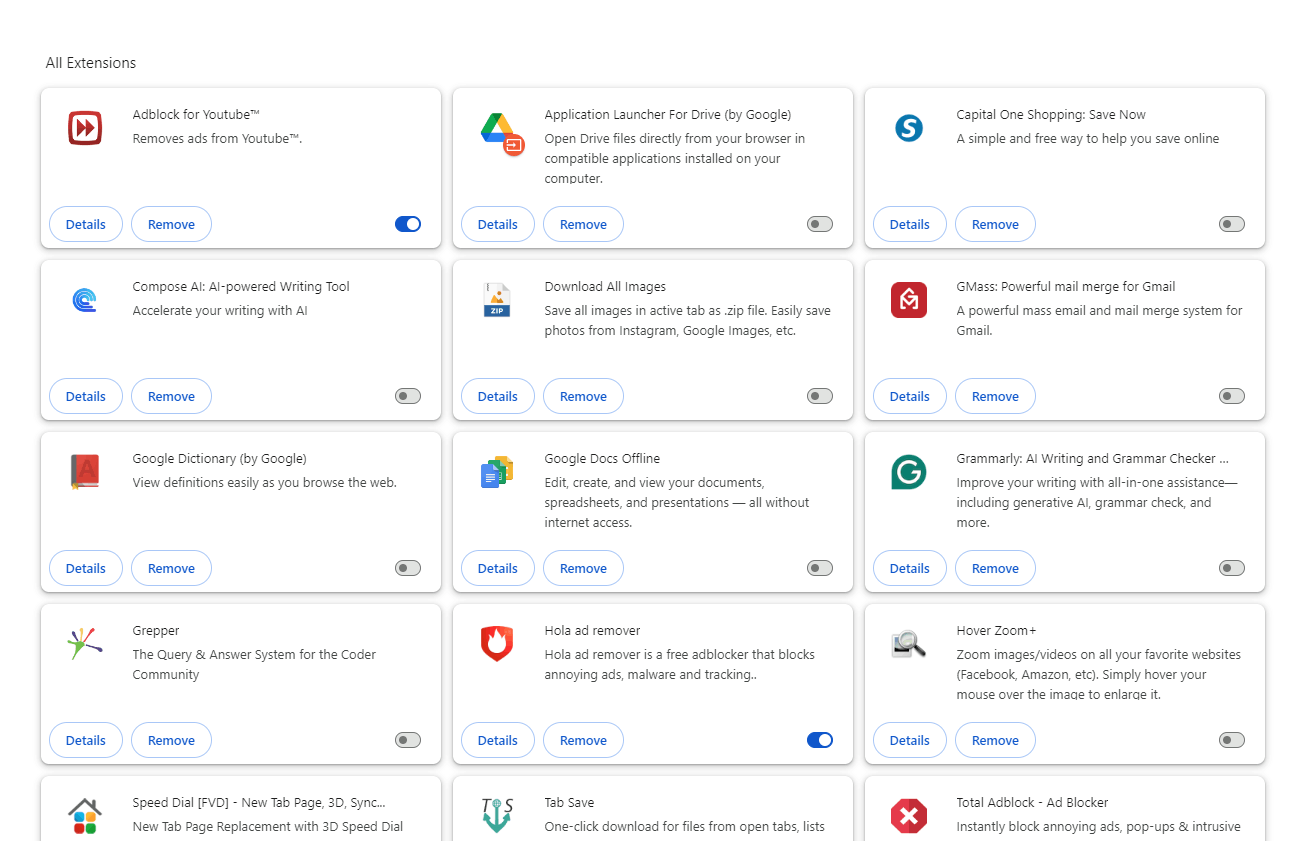Click the Compose AI extension icon

point(85,300)
